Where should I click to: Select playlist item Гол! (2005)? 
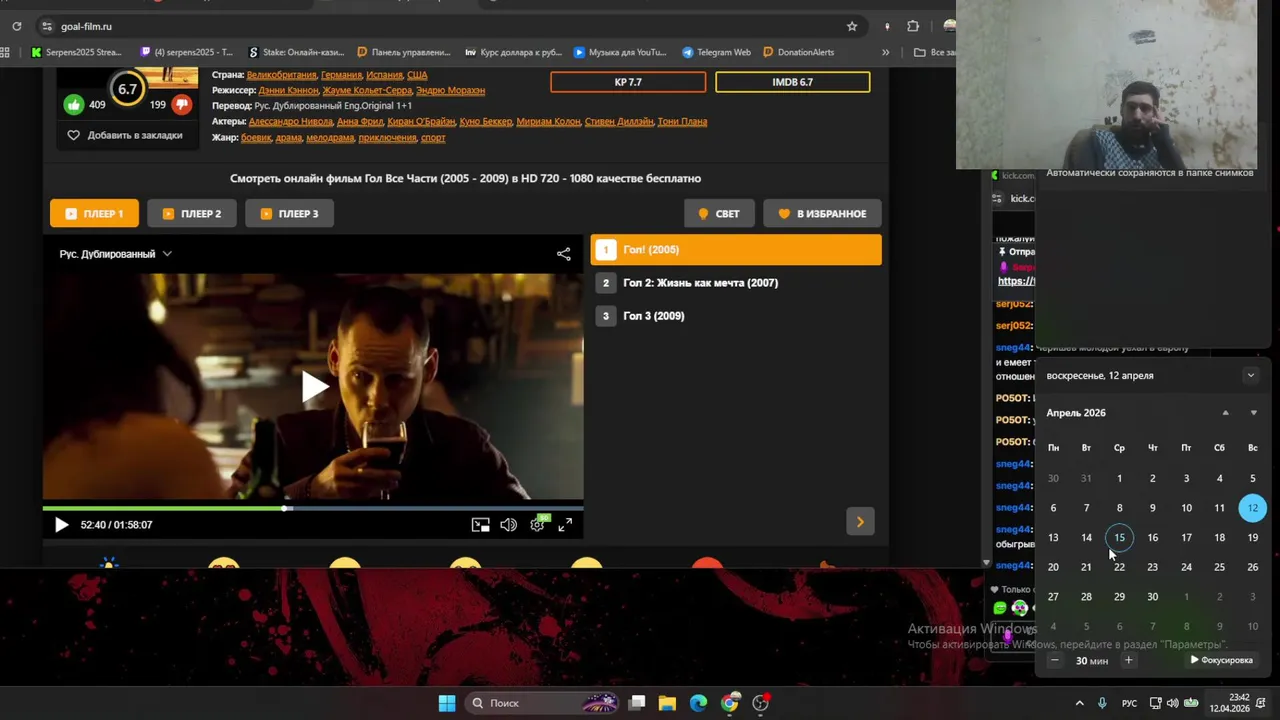point(736,250)
